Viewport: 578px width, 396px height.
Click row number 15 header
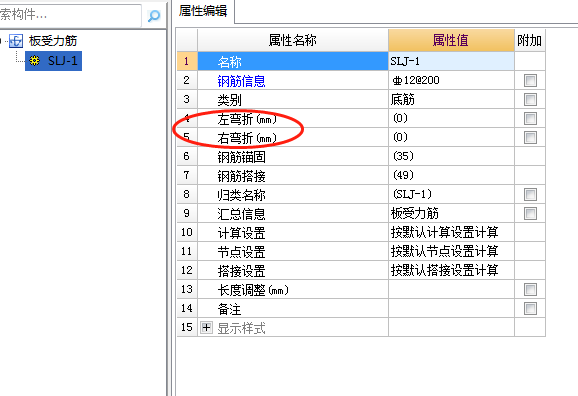pyautogui.click(x=187, y=327)
